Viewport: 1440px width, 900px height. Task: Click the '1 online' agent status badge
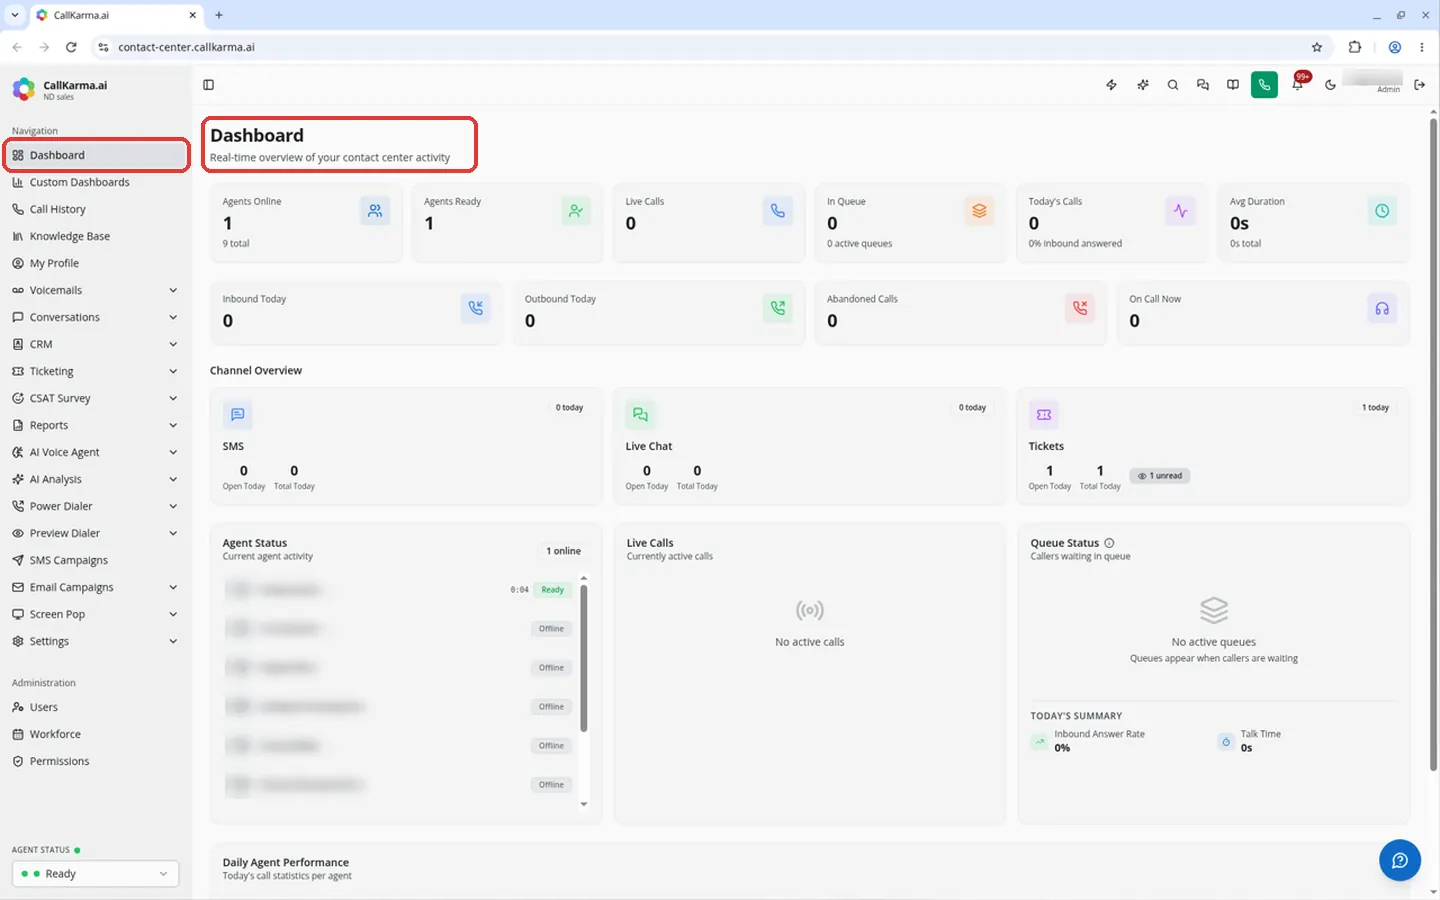(564, 551)
